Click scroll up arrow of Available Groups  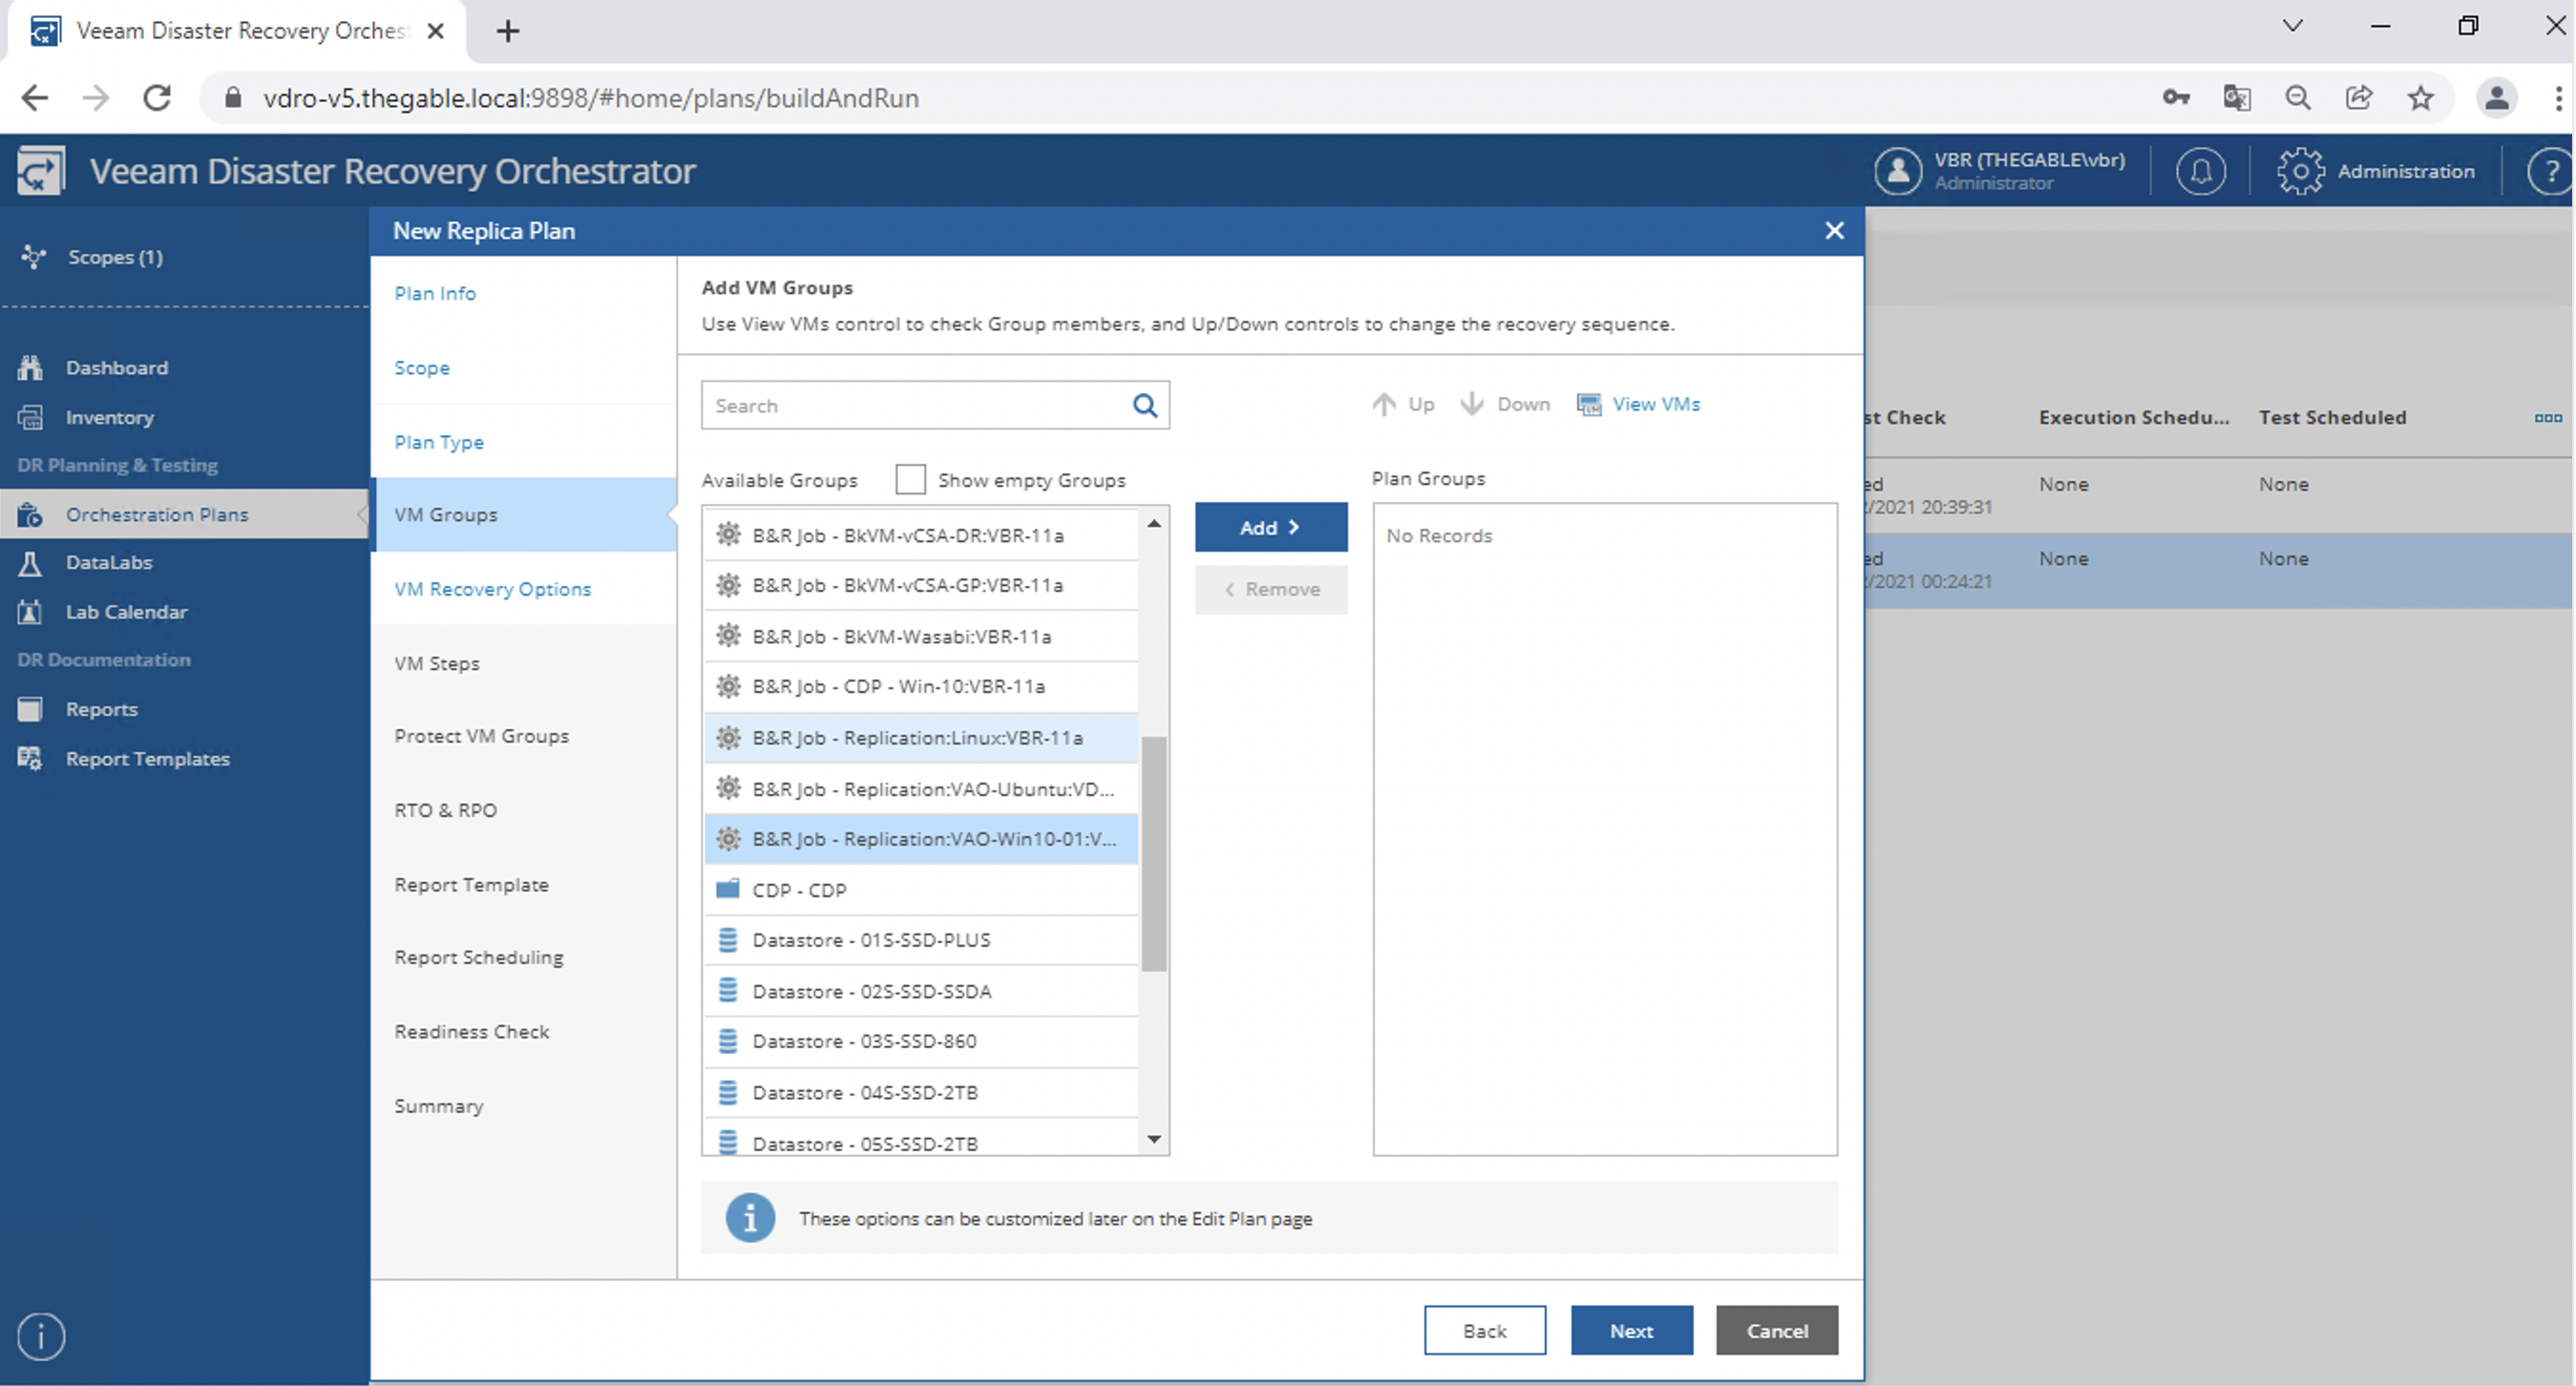tap(1154, 523)
